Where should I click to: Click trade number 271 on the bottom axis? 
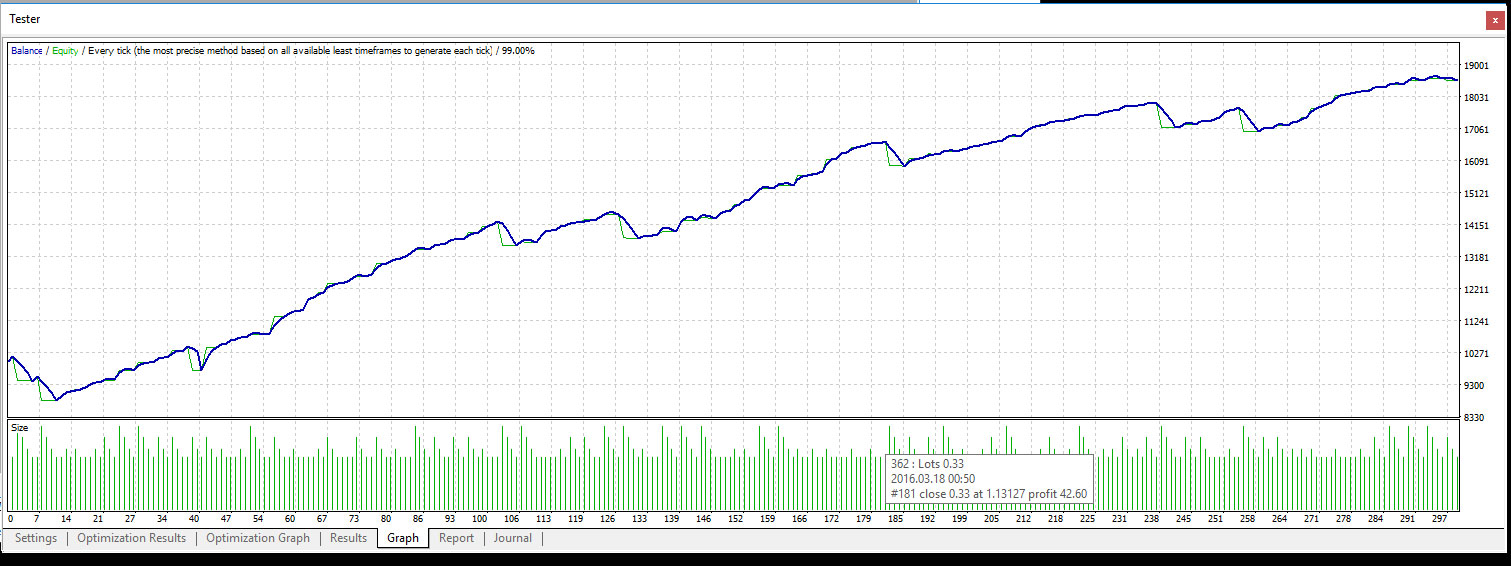(1311, 519)
